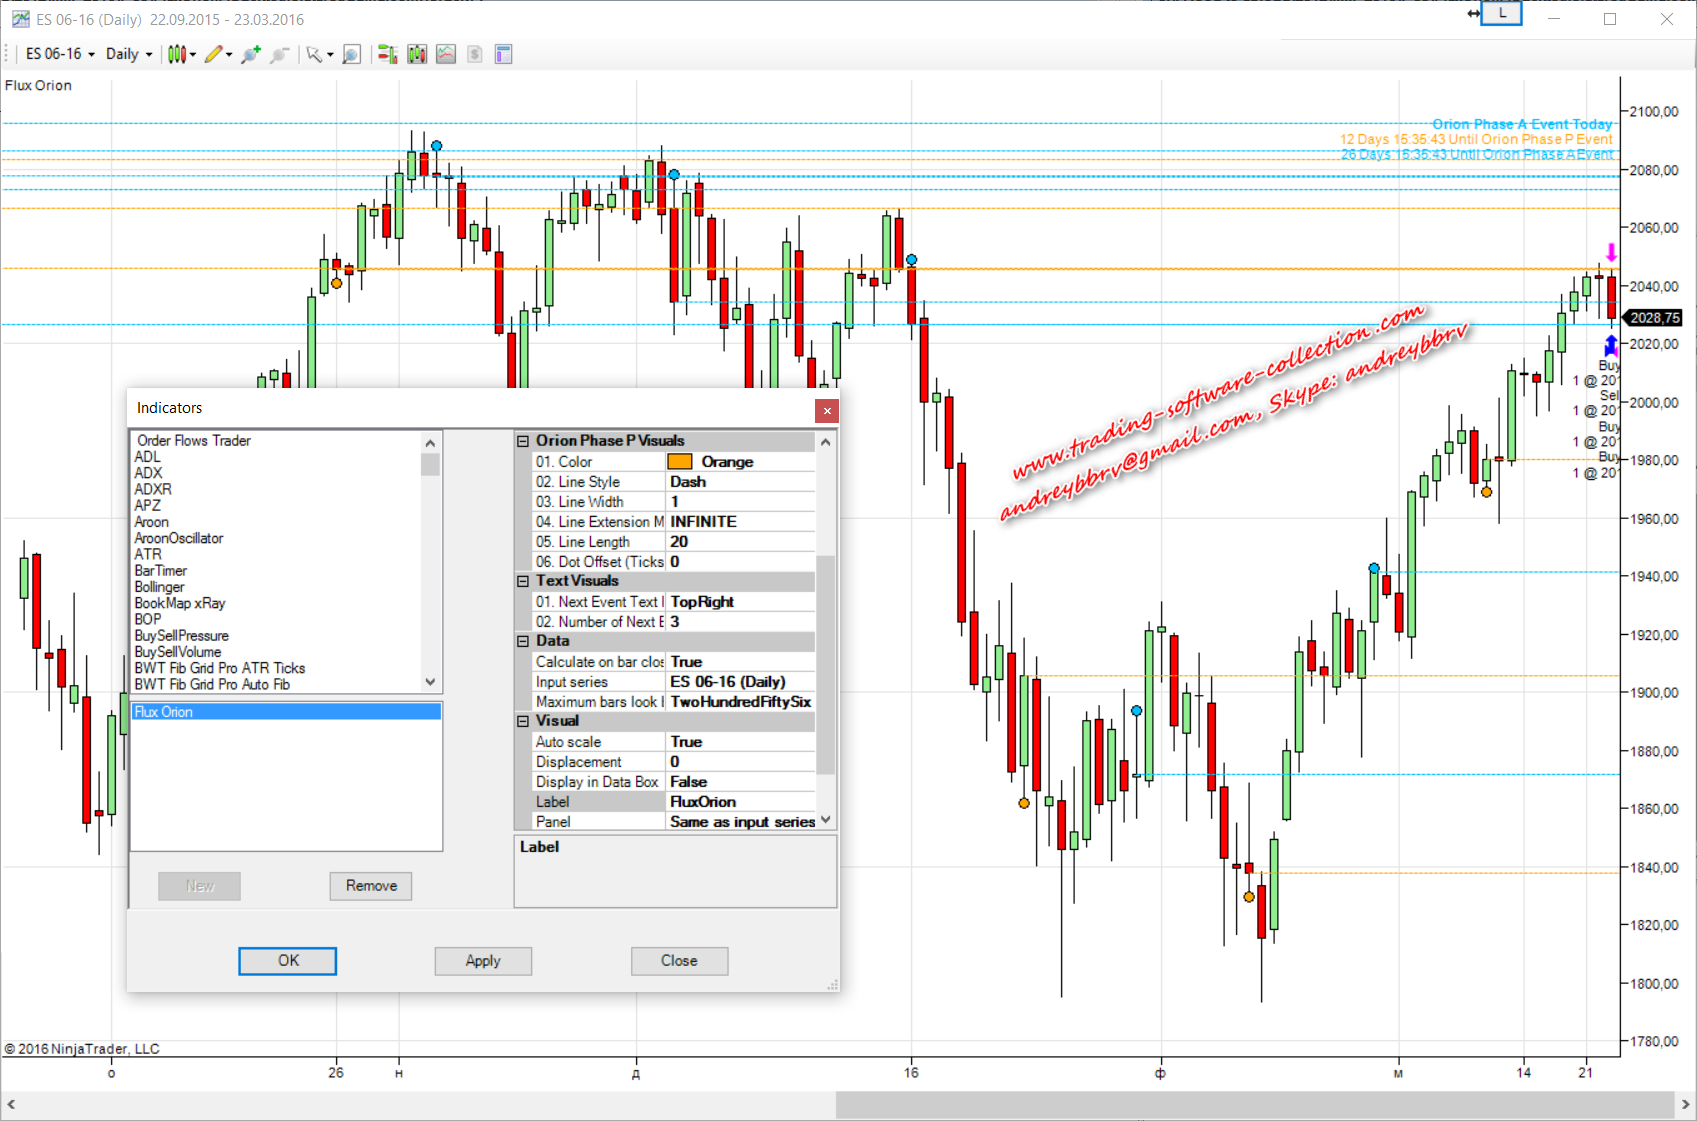Click the Remove button
The image size is (1697, 1121).
tap(371, 886)
